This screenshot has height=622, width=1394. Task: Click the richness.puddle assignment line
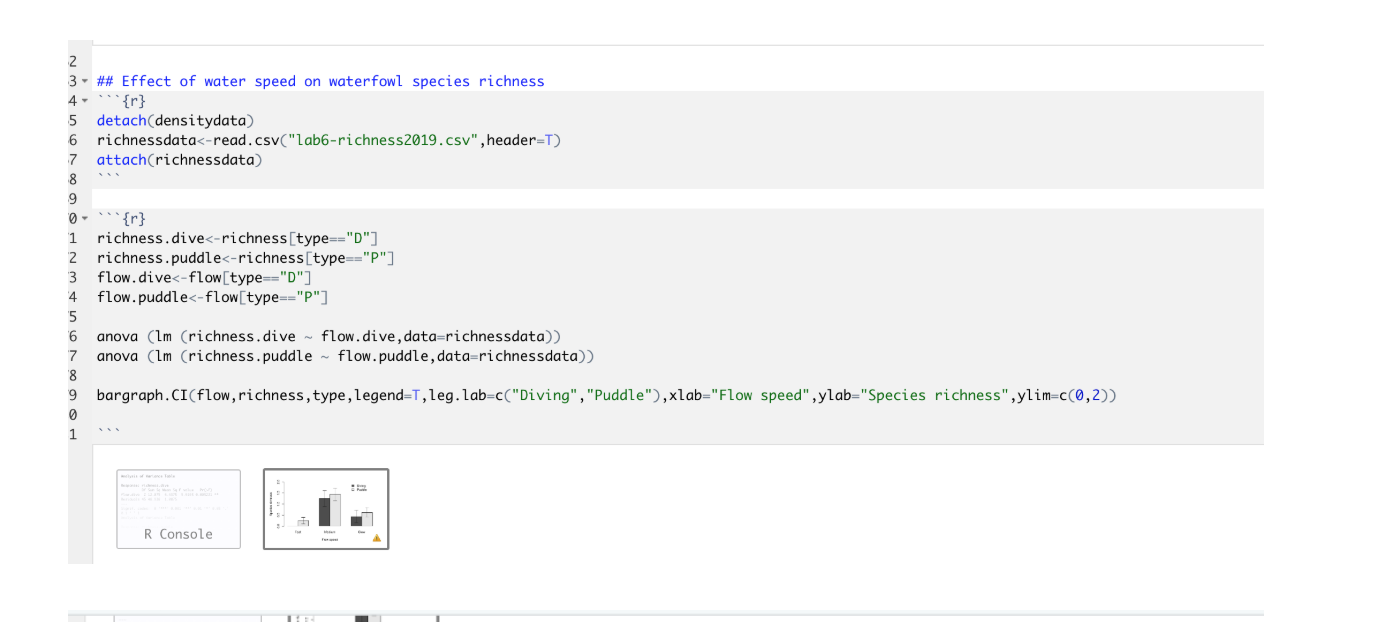coord(246,258)
